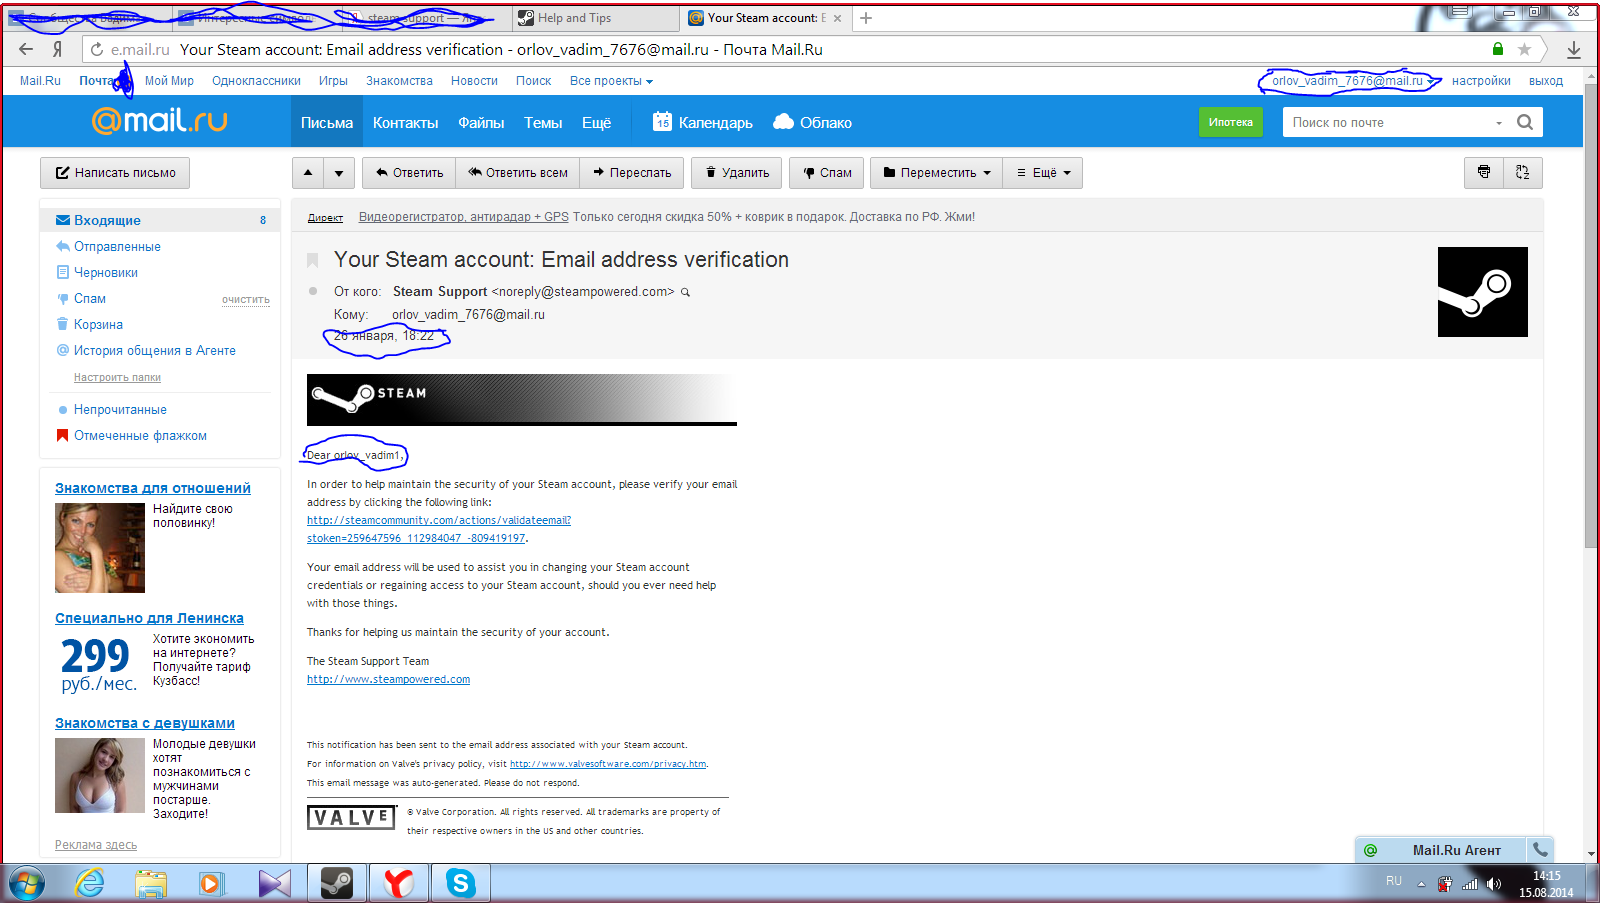Viewport: 1600px width, 903px height.
Task: Open the 'Черновики' folder
Action: [105, 272]
